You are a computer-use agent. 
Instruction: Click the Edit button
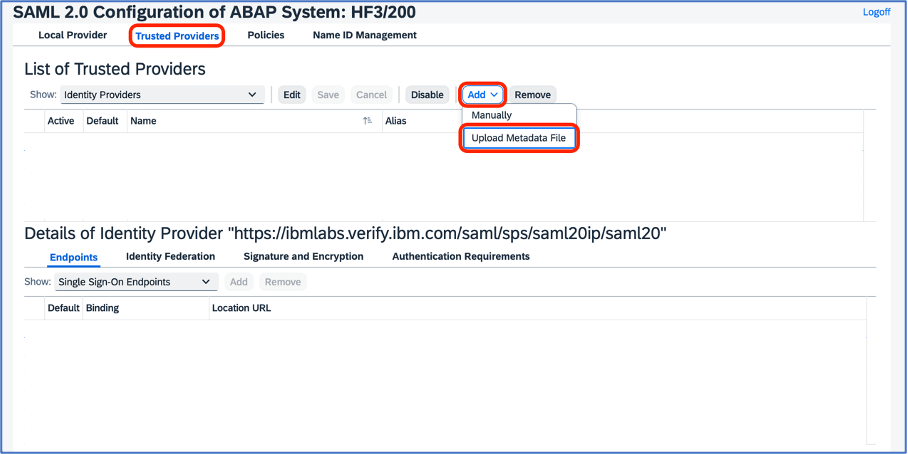292,95
